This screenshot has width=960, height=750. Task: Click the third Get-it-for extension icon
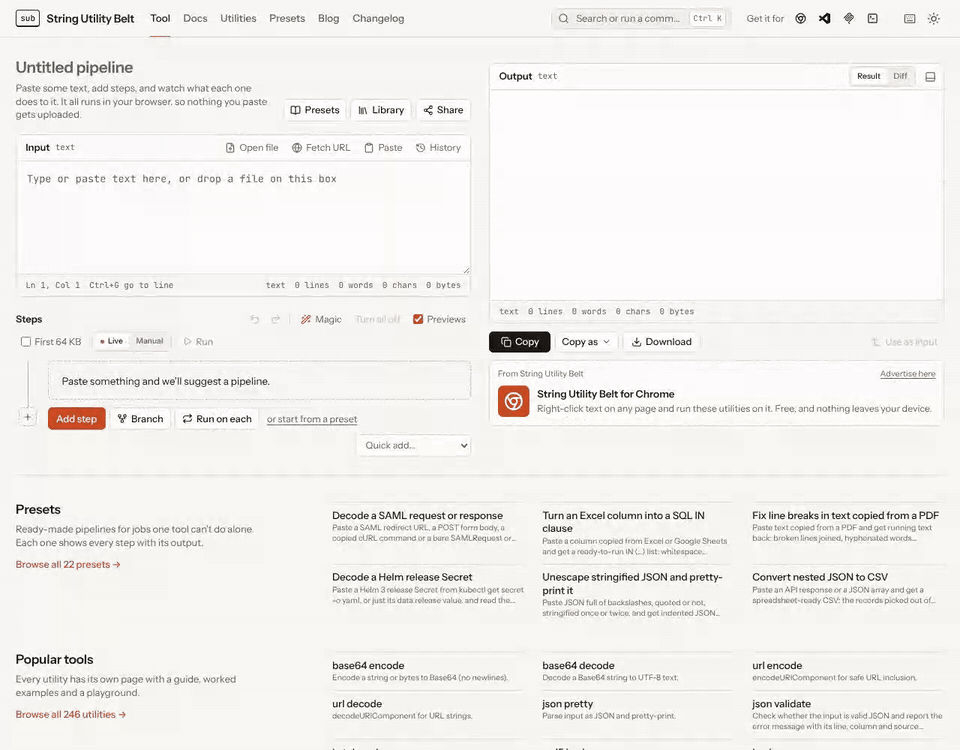(x=849, y=18)
